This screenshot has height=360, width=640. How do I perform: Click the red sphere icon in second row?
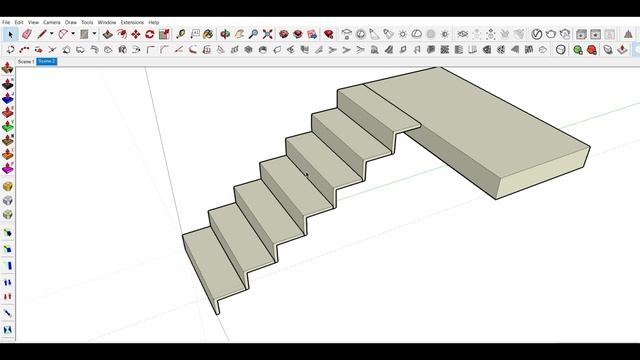[591, 50]
